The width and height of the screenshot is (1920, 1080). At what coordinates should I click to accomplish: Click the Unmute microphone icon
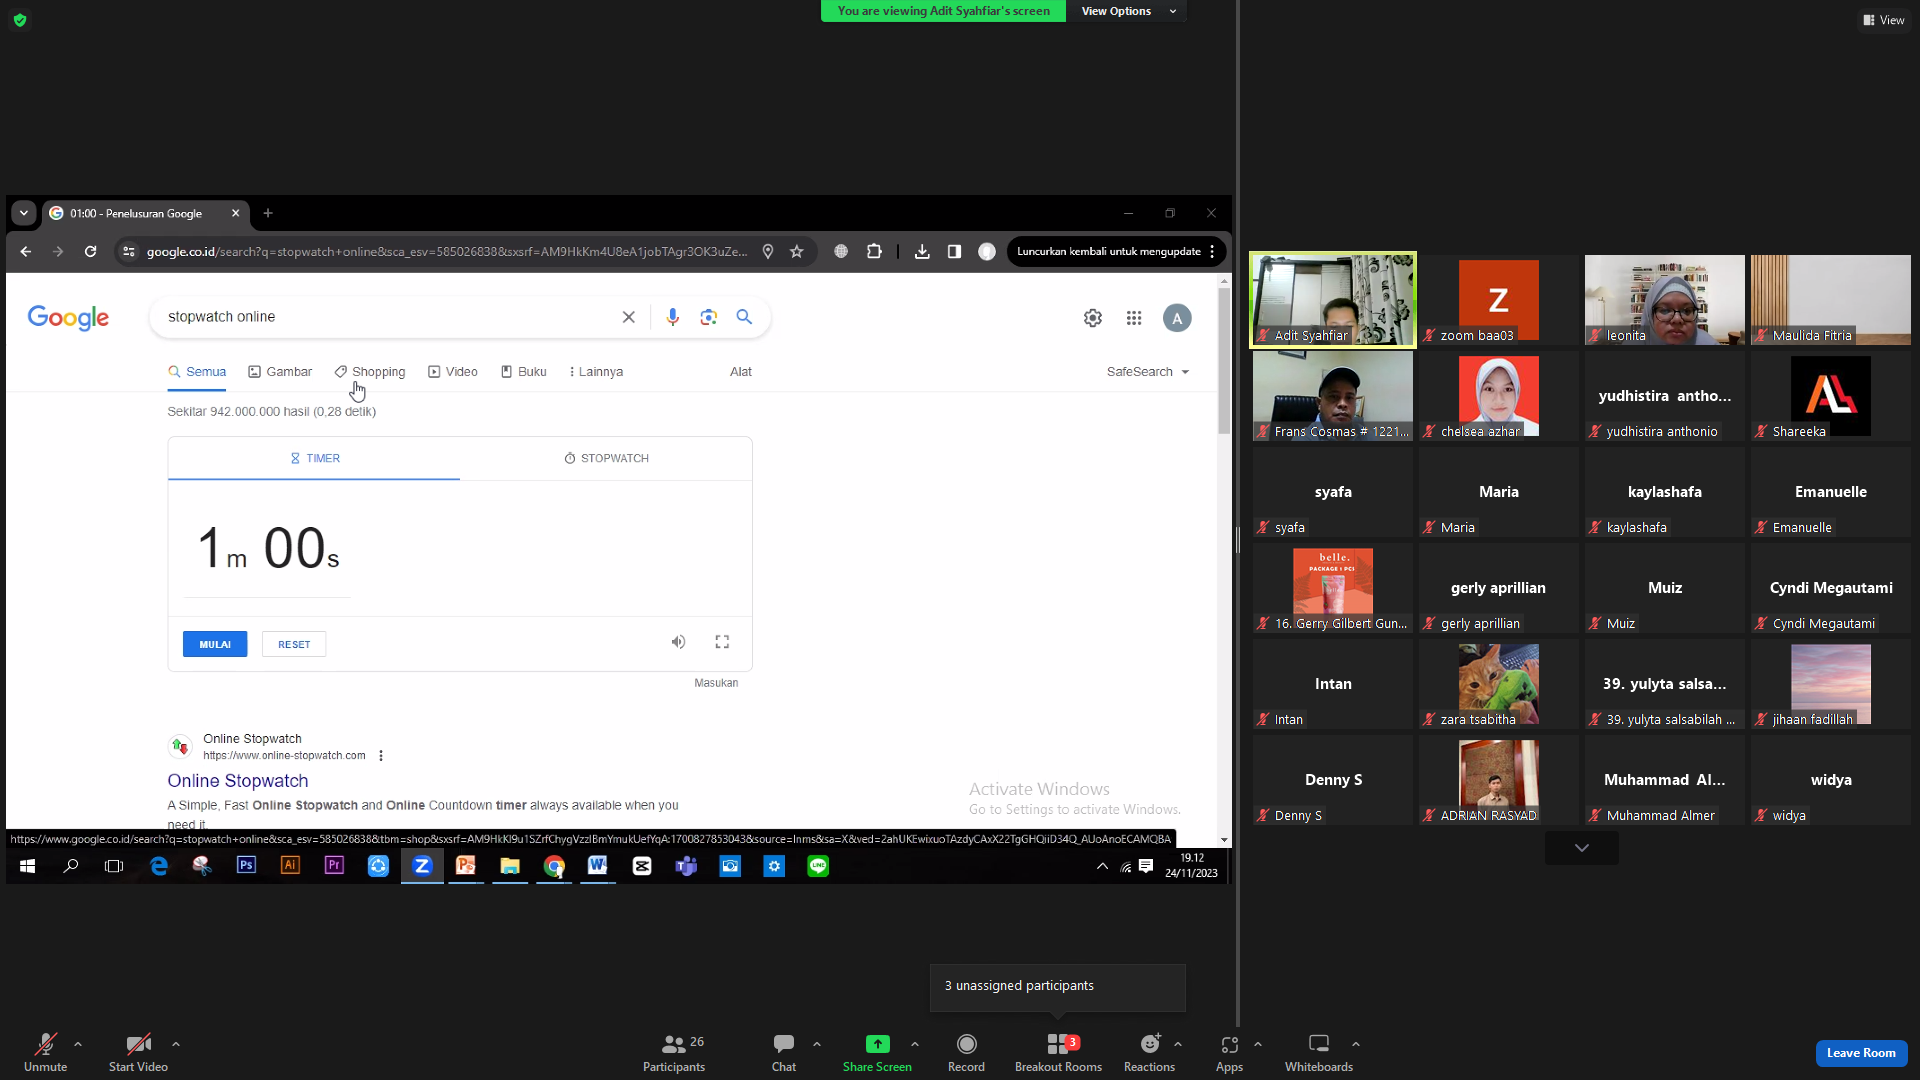[x=45, y=1045]
